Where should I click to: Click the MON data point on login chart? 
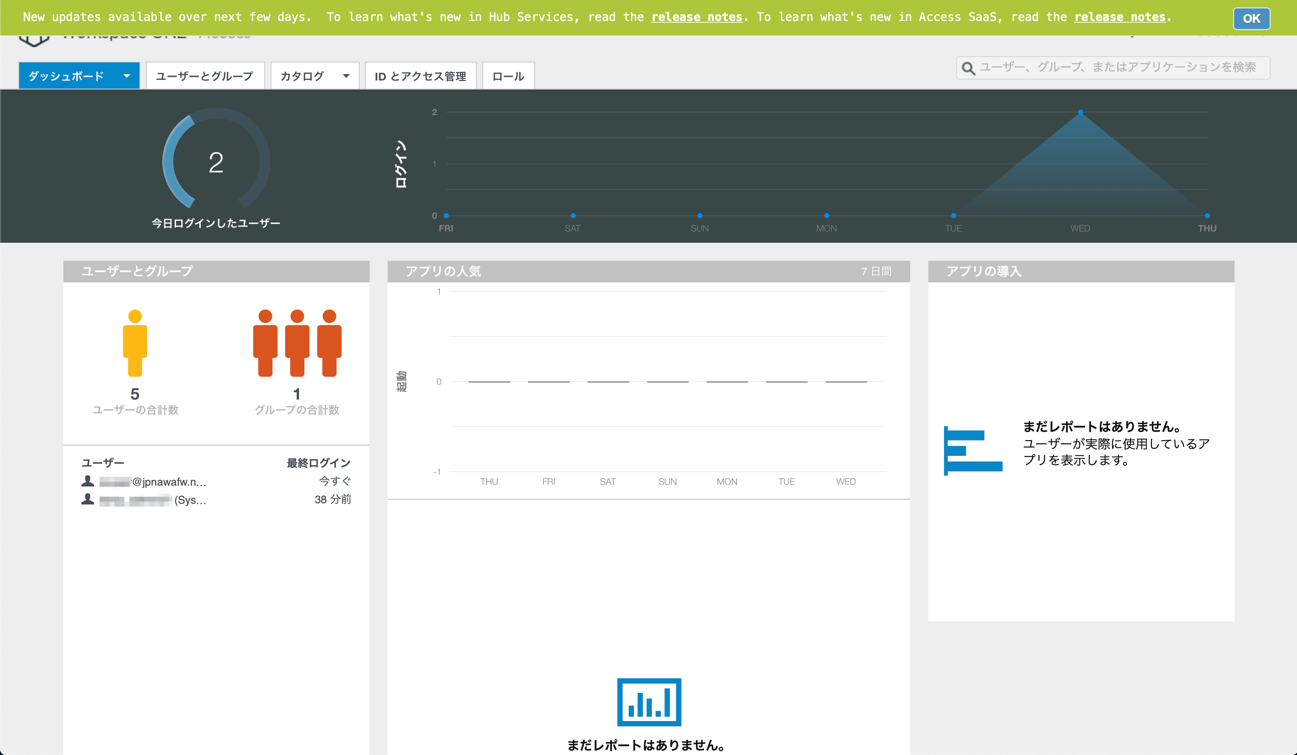click(x=827, y=216)
